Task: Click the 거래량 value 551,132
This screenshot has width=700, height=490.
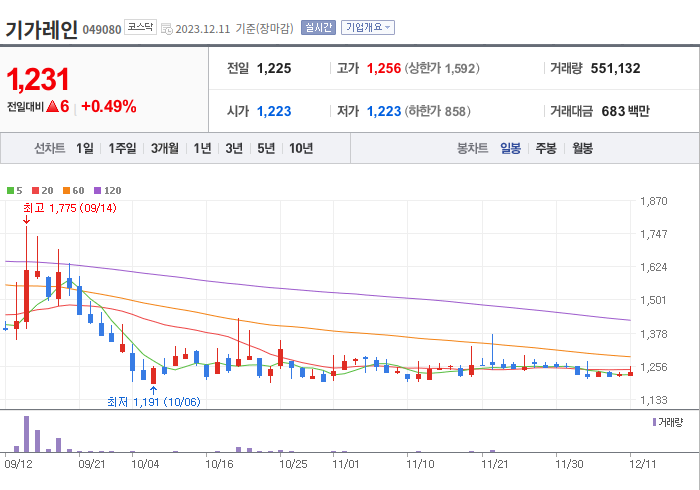Action: click(615, 68)
